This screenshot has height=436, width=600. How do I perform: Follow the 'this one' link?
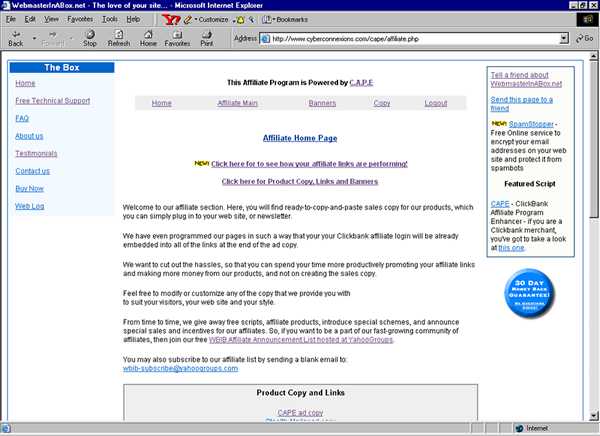click(511, 248)
